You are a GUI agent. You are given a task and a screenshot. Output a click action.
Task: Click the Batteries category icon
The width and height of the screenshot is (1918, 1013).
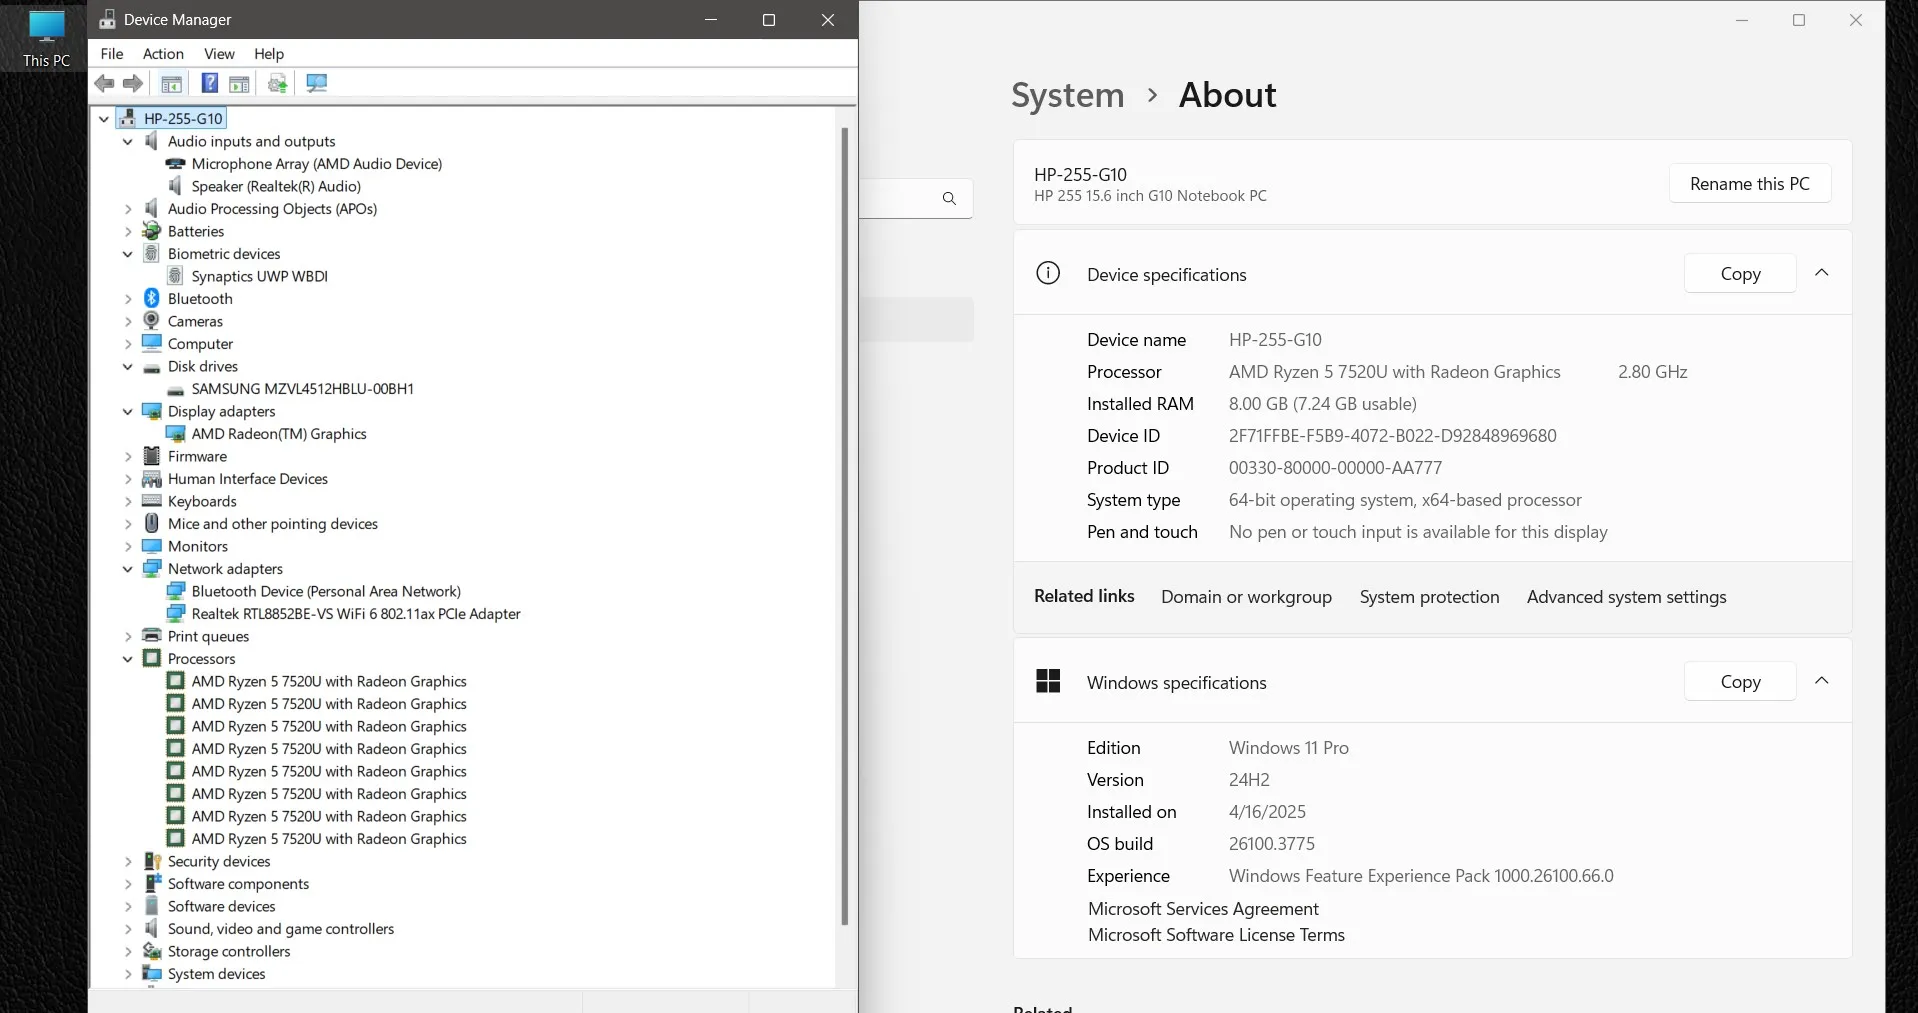point(152,231)
